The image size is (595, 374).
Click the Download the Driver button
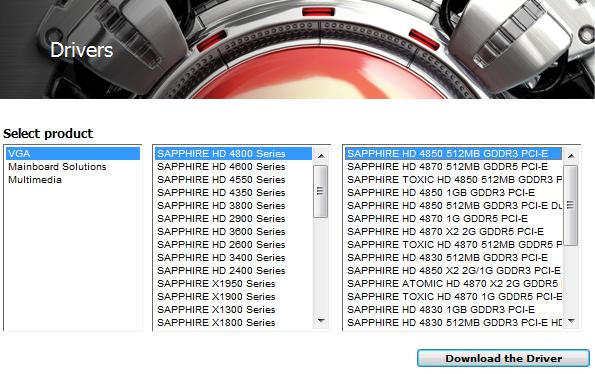[x=503, y=358]
